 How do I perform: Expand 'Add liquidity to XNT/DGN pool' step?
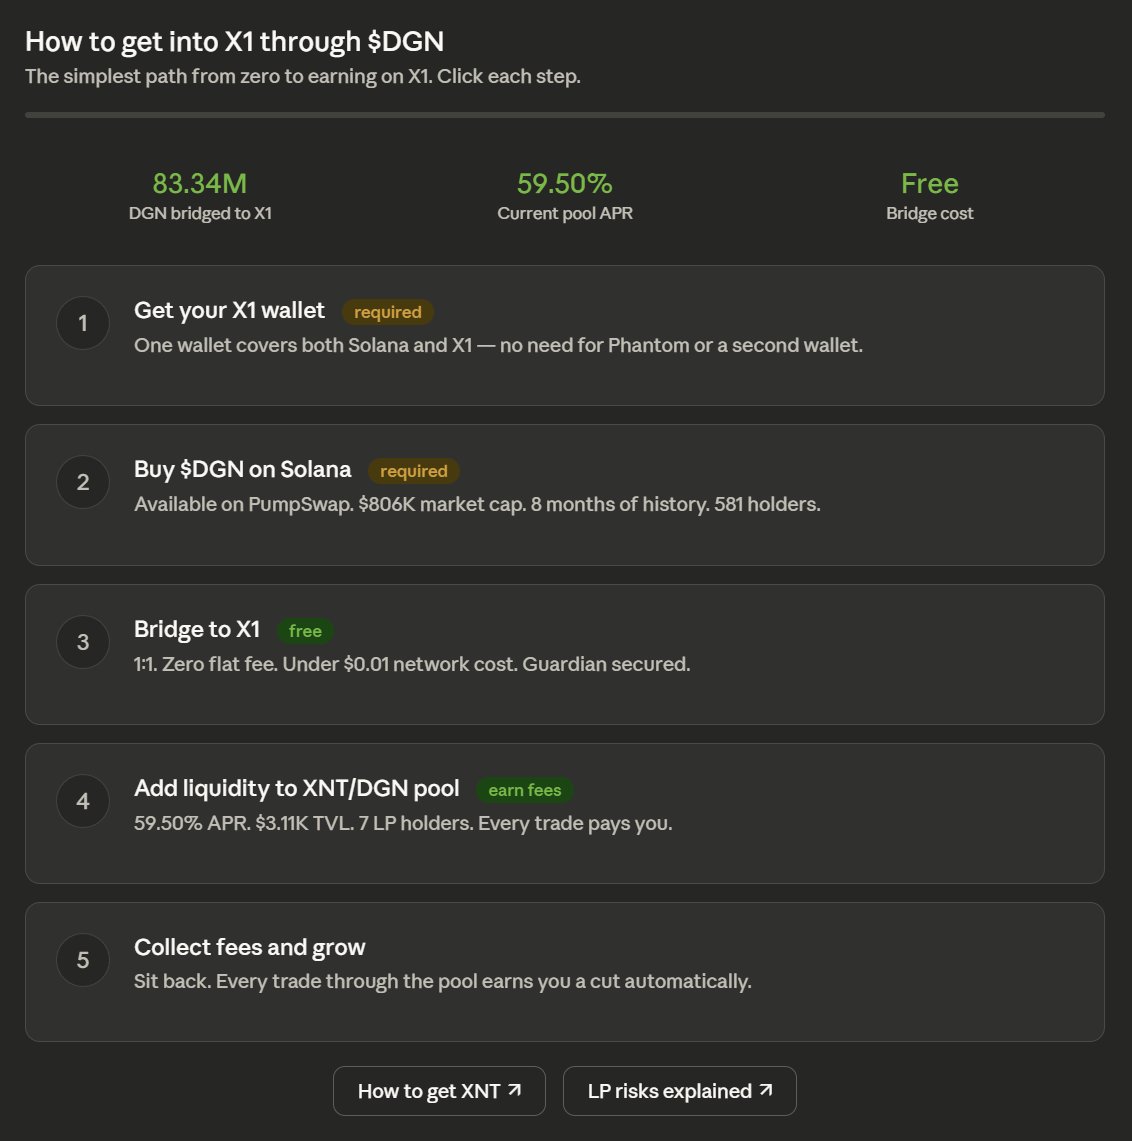565,814
